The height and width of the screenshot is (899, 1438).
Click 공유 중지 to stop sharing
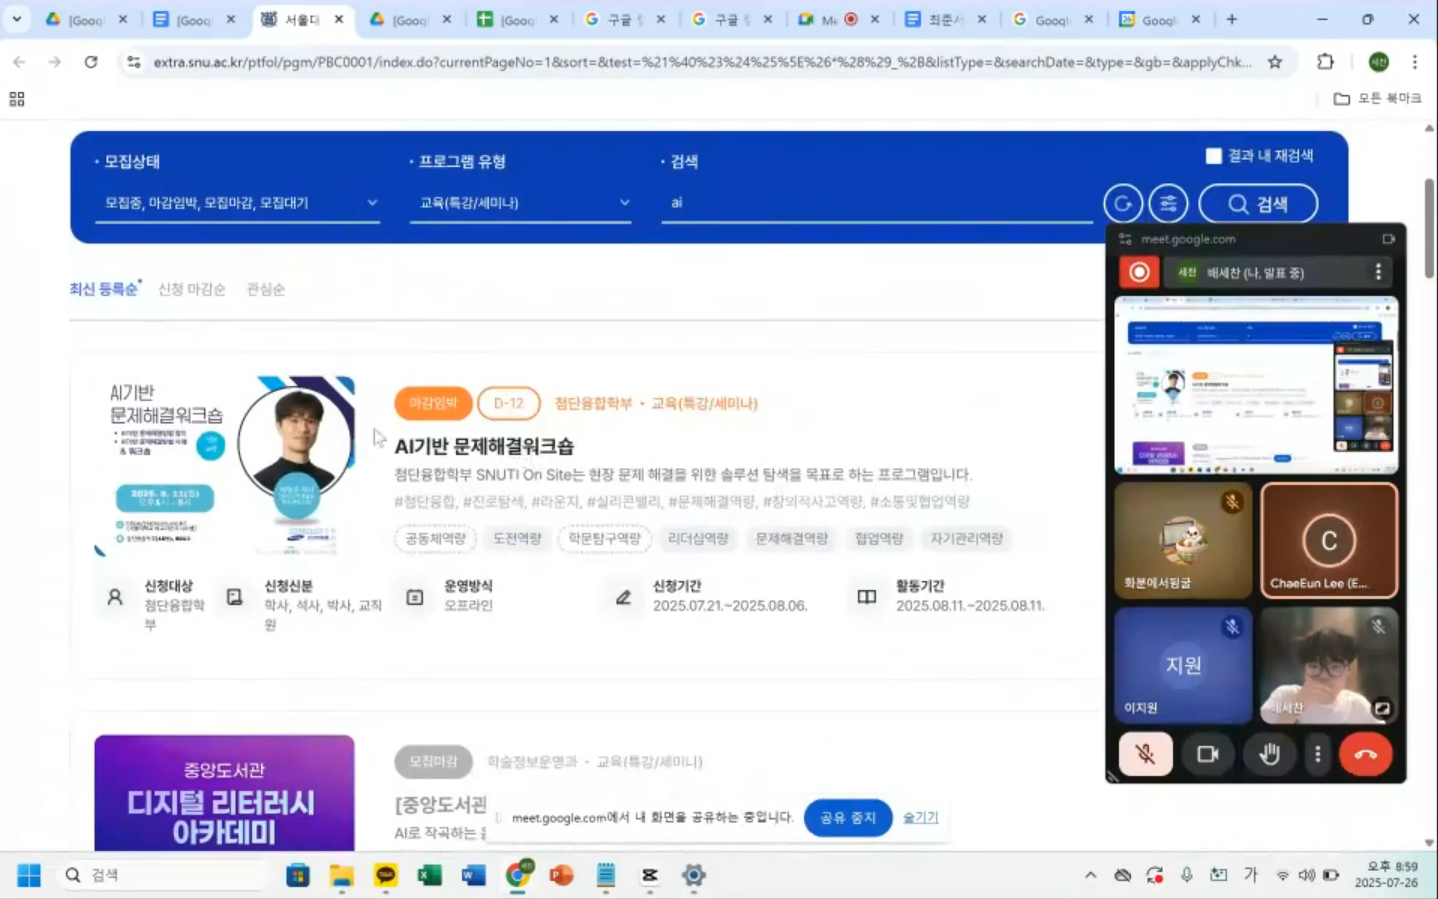(847, 818)
